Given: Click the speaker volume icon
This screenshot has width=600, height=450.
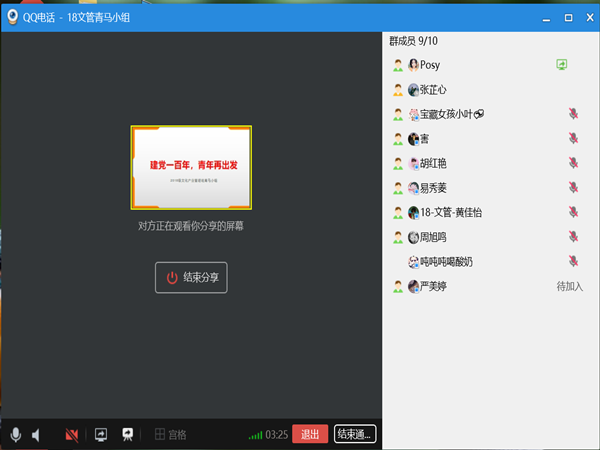Looking at the screenshot, I should tap(36, 435).
